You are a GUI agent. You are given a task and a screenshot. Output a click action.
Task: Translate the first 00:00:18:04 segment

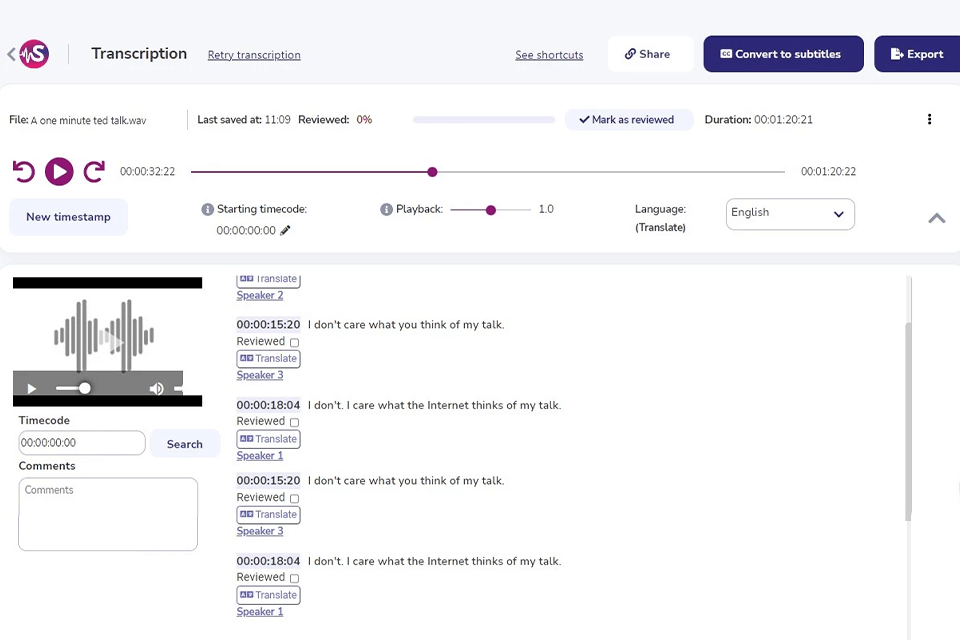tap(268, 439)
